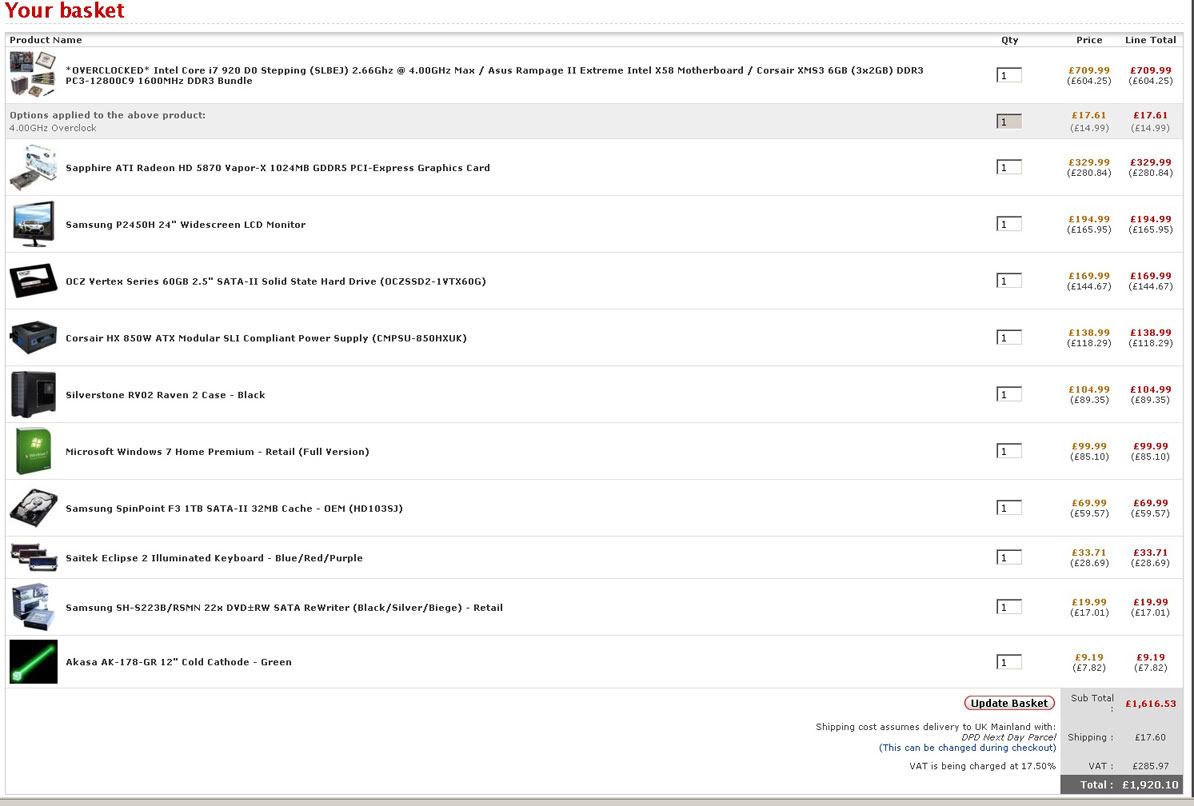Click the Akasa green cold cathode image
This screenshot has width=1194, height=806.
[33, 662]
